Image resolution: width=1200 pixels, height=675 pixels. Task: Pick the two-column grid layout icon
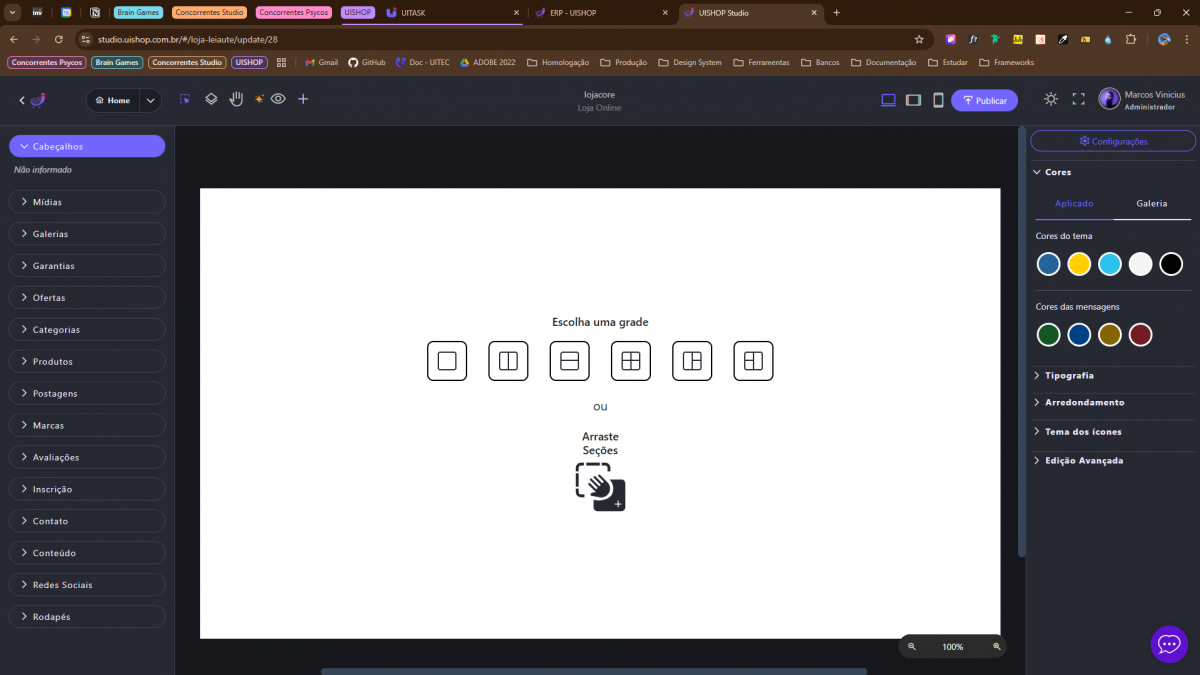point(508,361)
